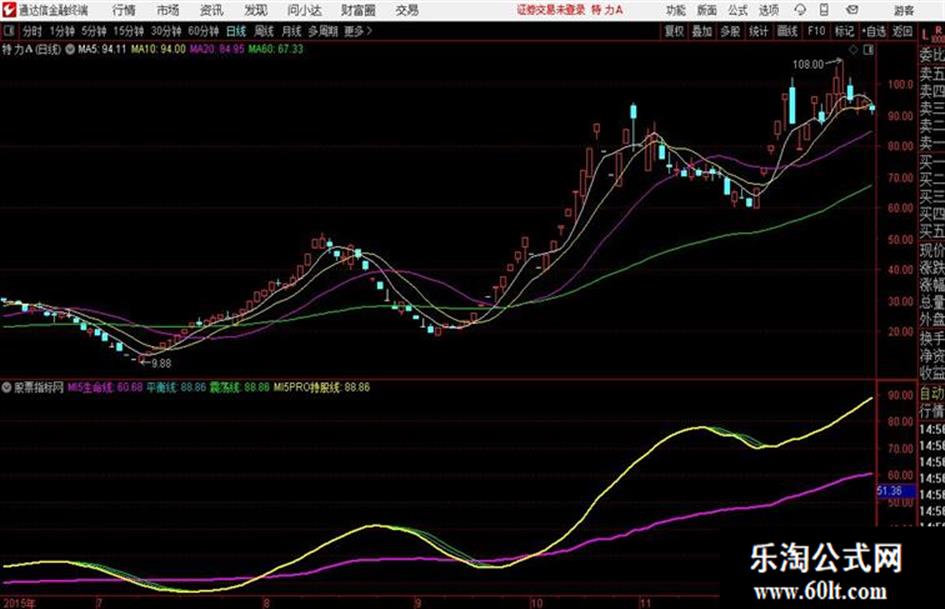
Task: Click 证券交易未登录 login status
Action: click(x=551, y=10)
